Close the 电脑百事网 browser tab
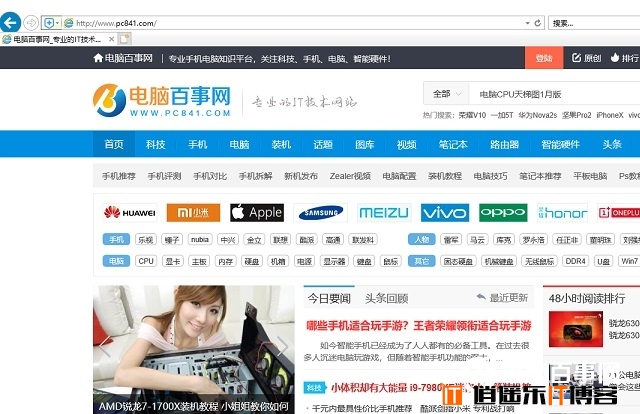640x414 pixels. pyautogui.click(x=111, y=39)
